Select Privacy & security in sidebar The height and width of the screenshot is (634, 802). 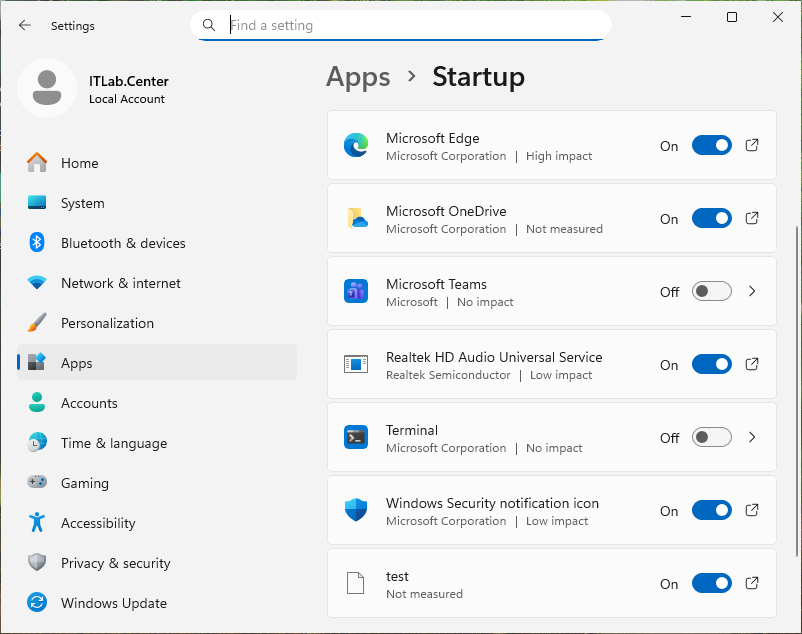tap(115, 563)
